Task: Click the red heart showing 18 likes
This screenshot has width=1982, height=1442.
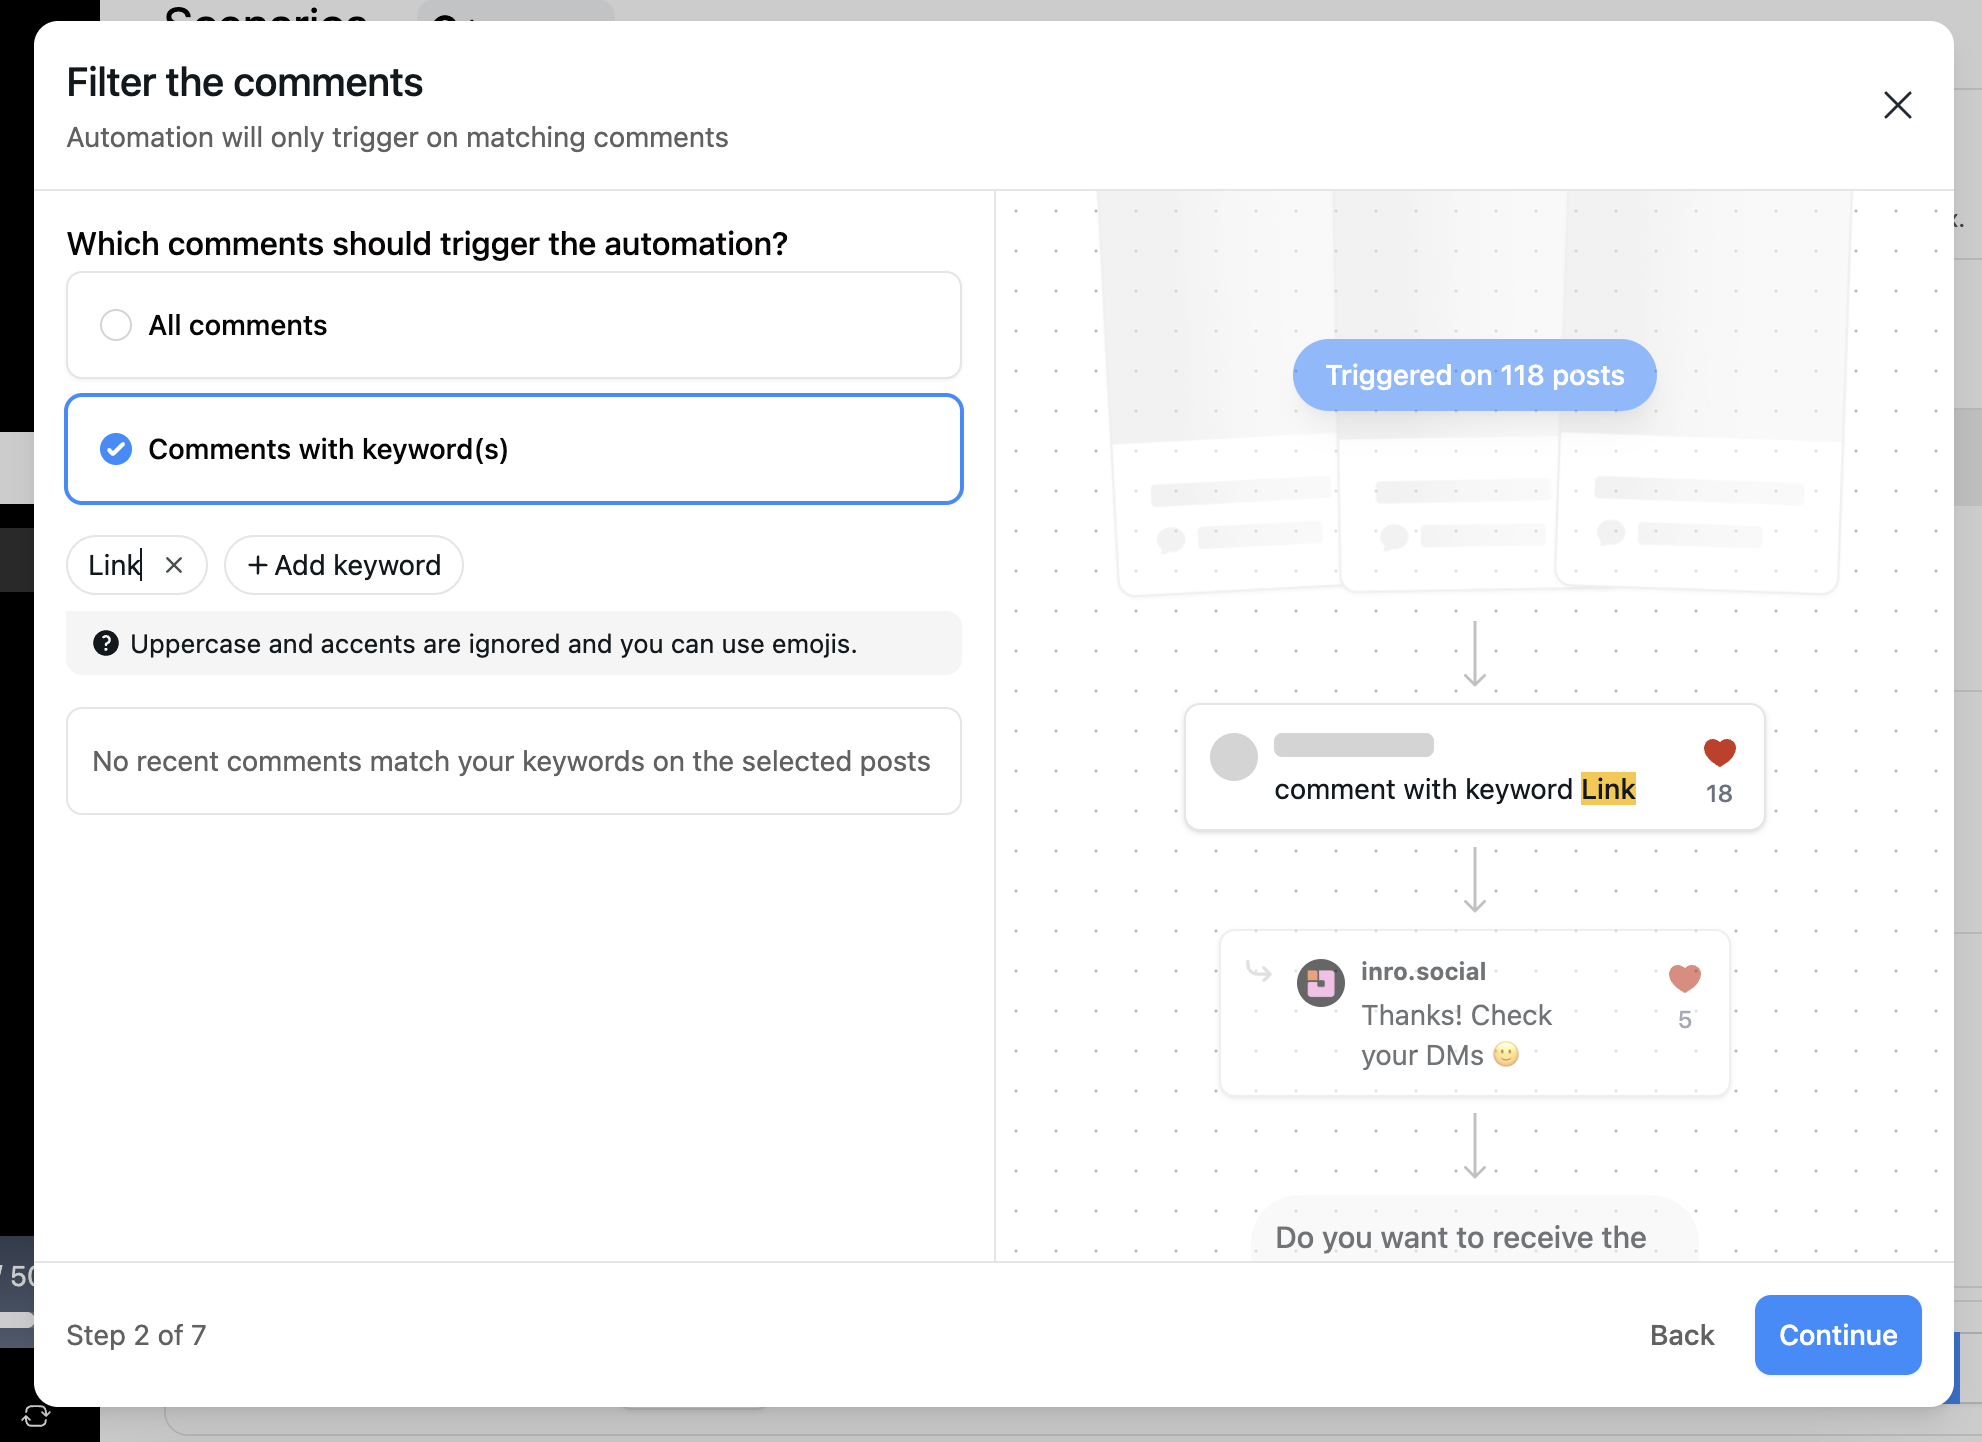Action: coord(1719,752)
